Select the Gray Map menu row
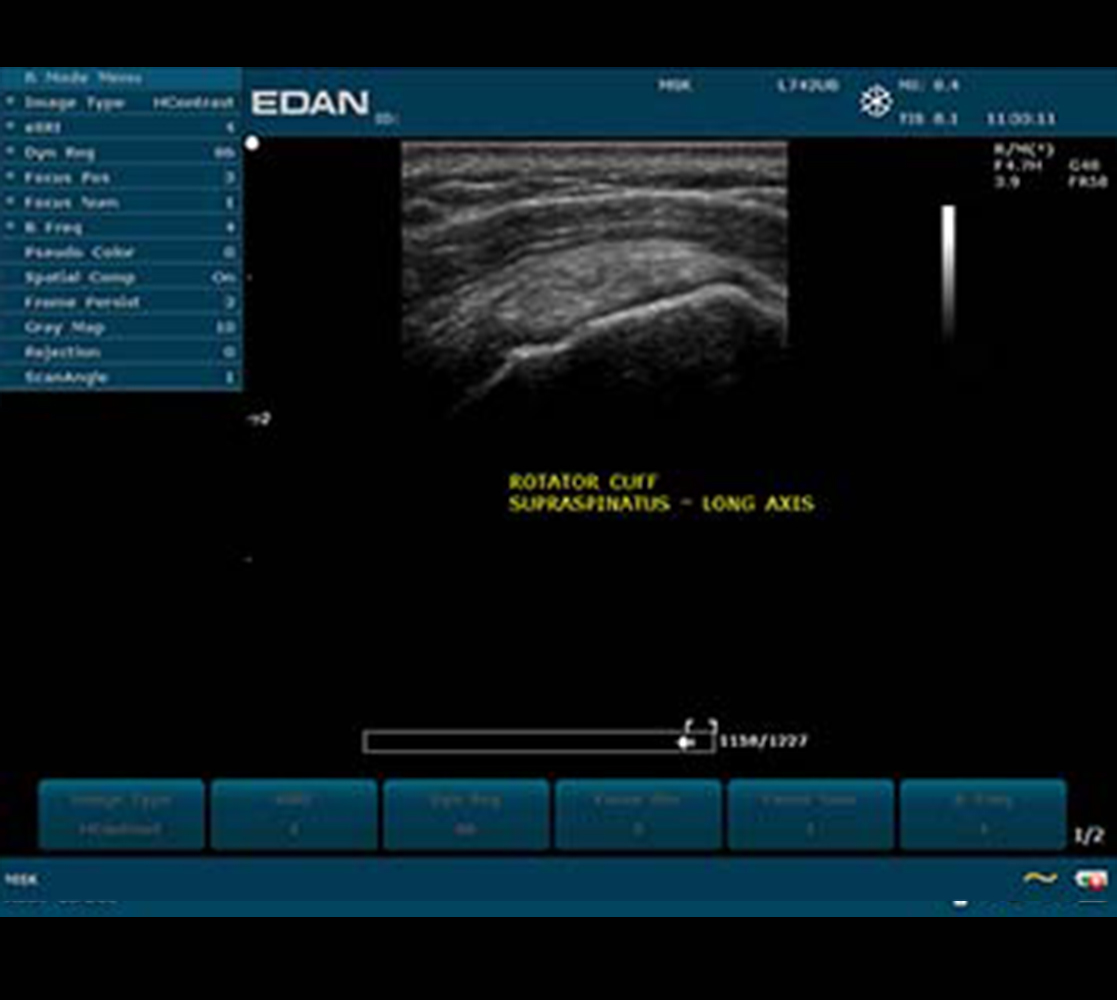1117x1000 pixels. 121,327
